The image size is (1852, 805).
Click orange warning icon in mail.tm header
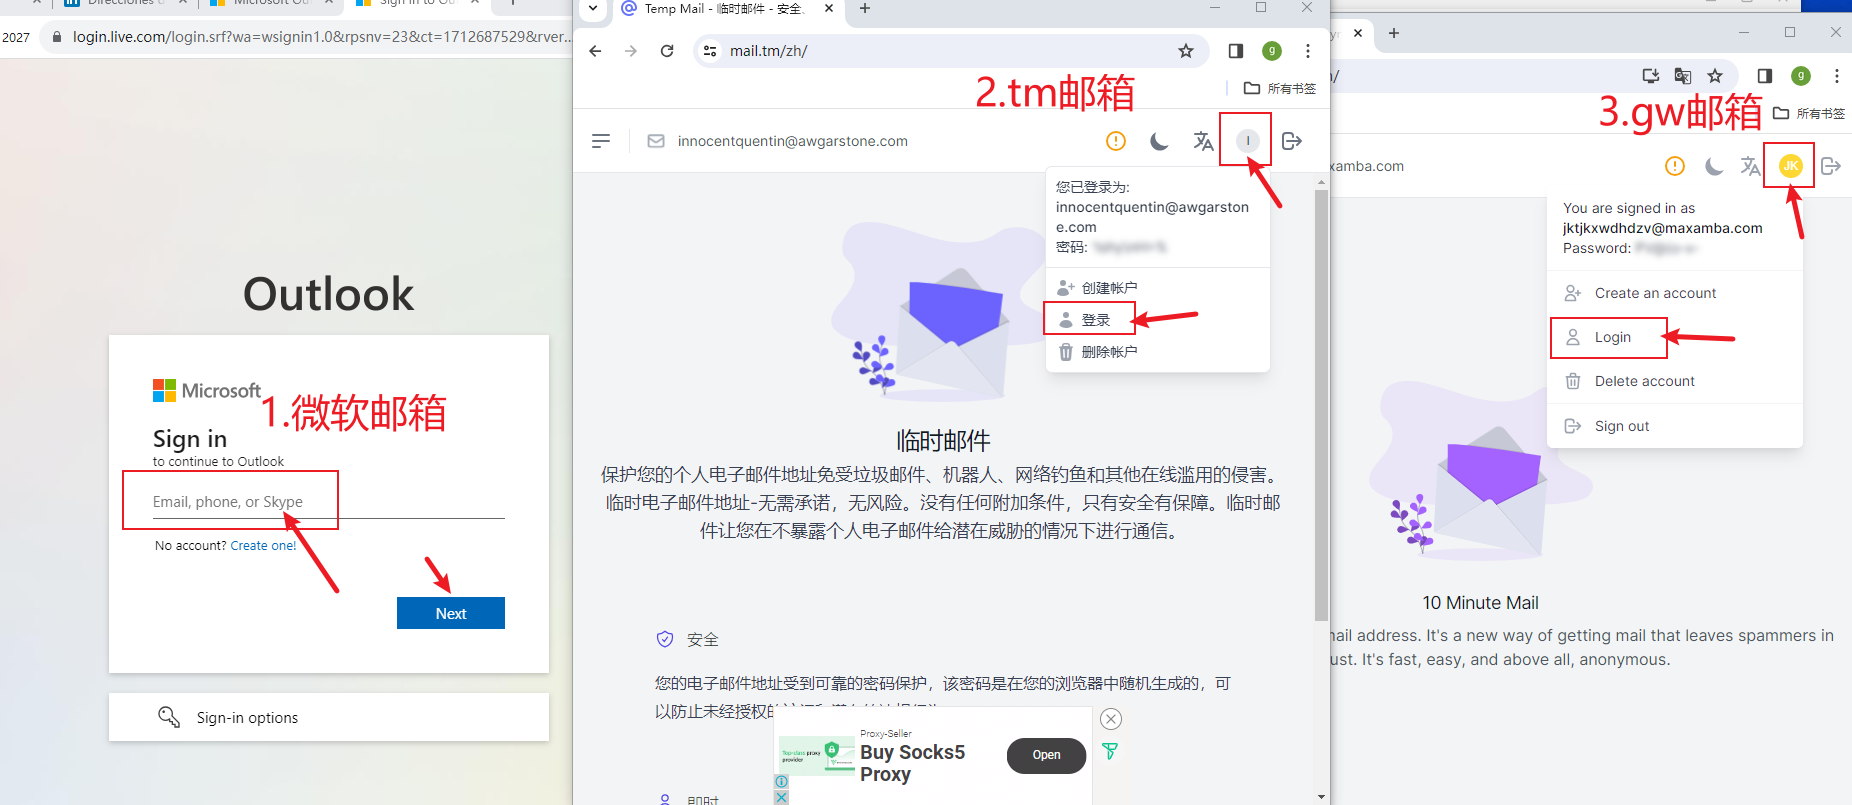pyautogui.click(x=1116, y=141)
